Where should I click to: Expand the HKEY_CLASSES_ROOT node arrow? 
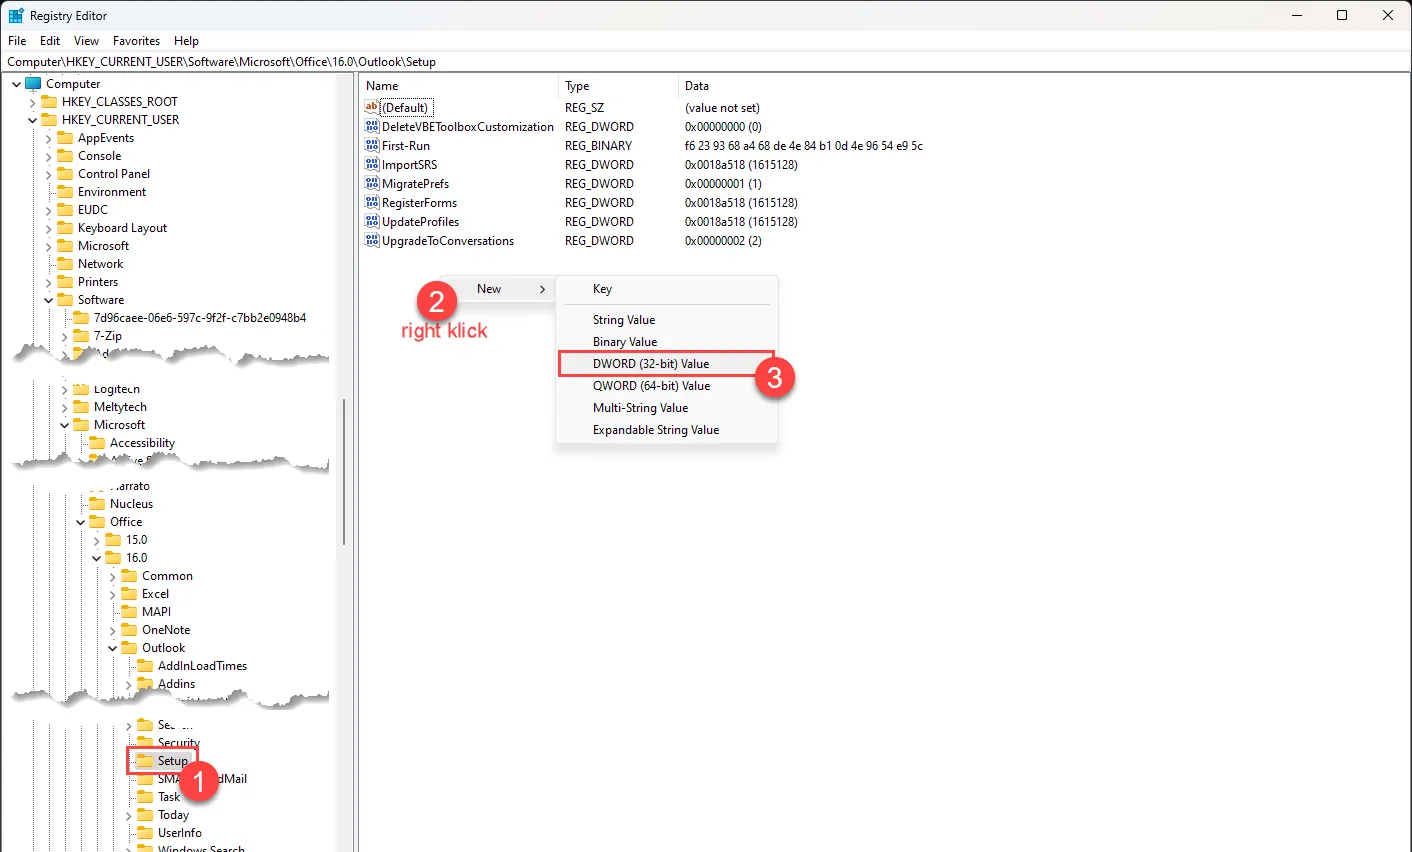[32, 102]
